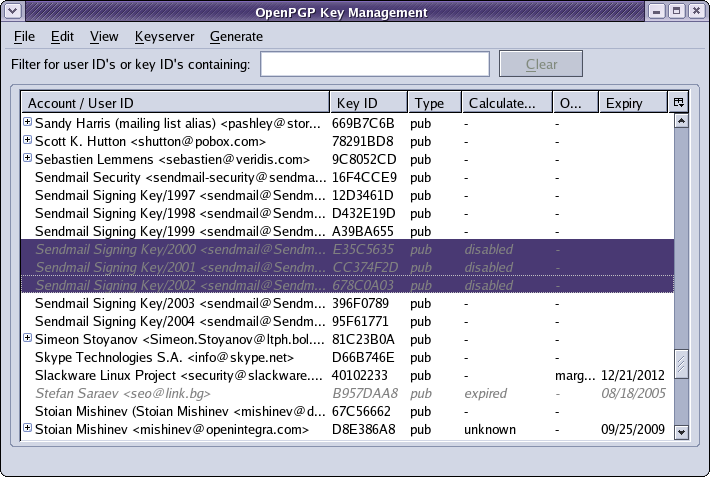Click key ID D8E386A8
710x477 pixels.
tap(364, 429)
